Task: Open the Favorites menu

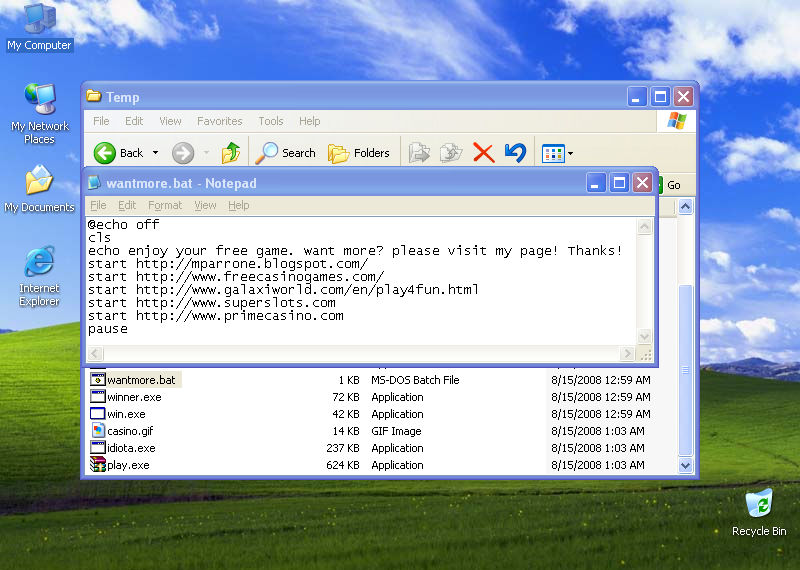Action: point(219,121)
